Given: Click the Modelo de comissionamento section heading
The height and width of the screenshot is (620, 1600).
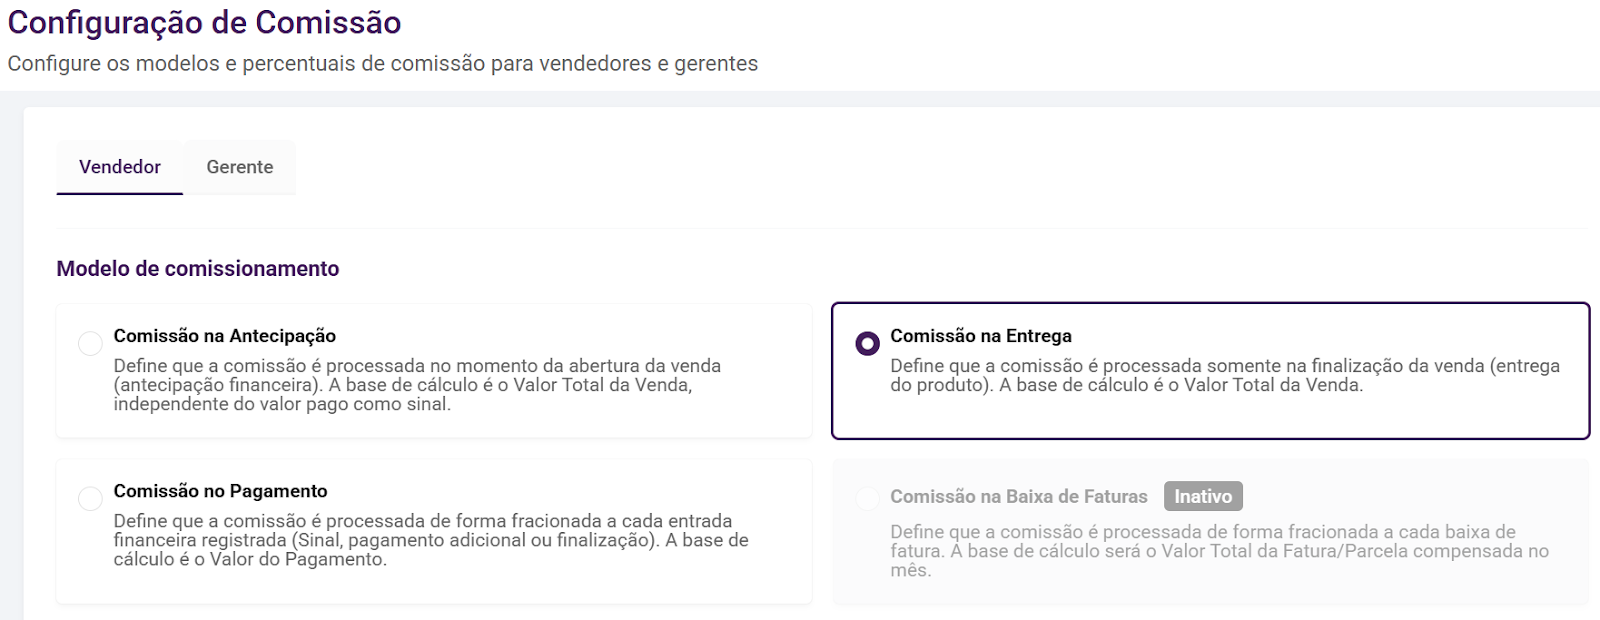Looking at the screenshot, I should (197, 269).
